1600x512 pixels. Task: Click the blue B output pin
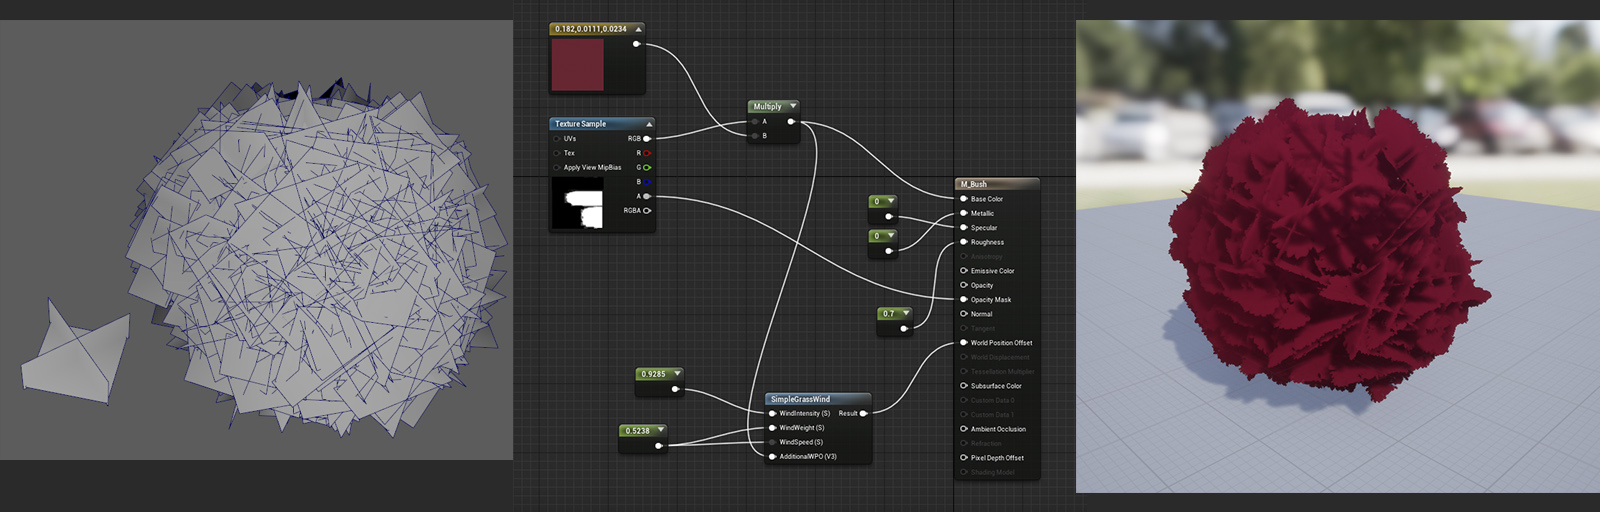647,182
